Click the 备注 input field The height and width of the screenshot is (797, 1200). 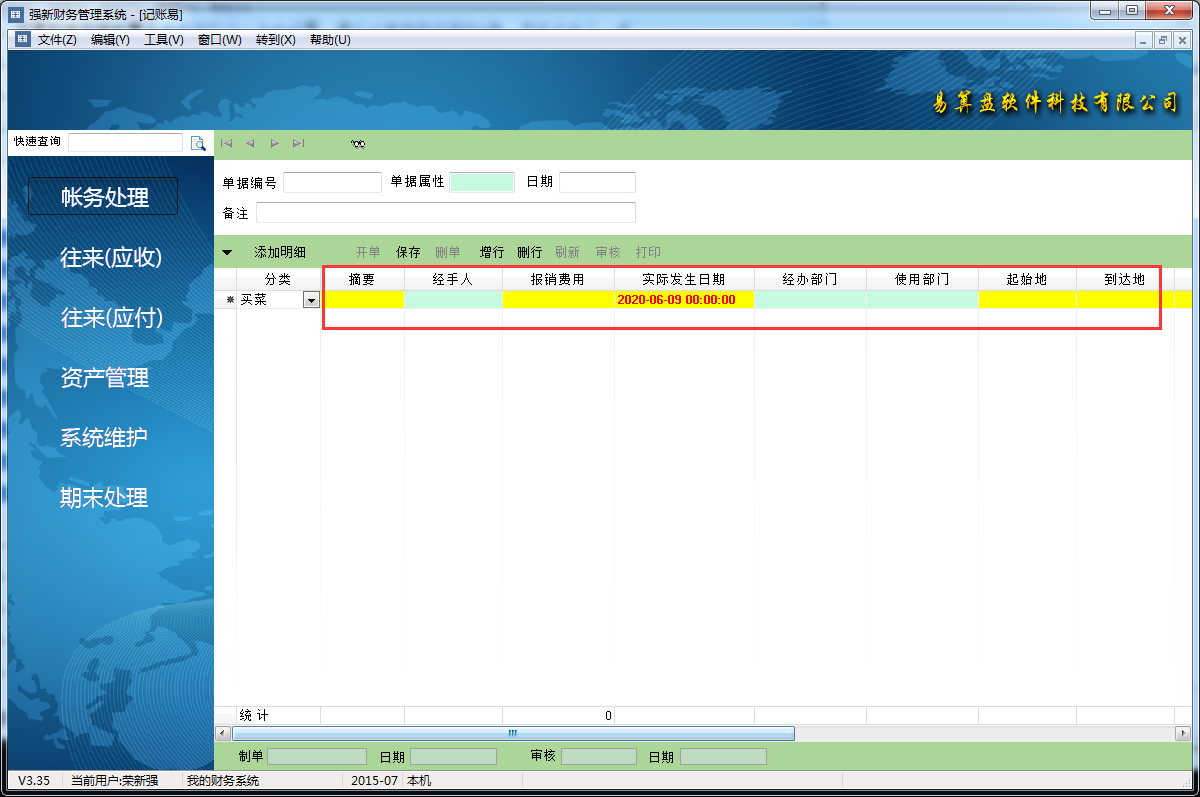(446, 212)
